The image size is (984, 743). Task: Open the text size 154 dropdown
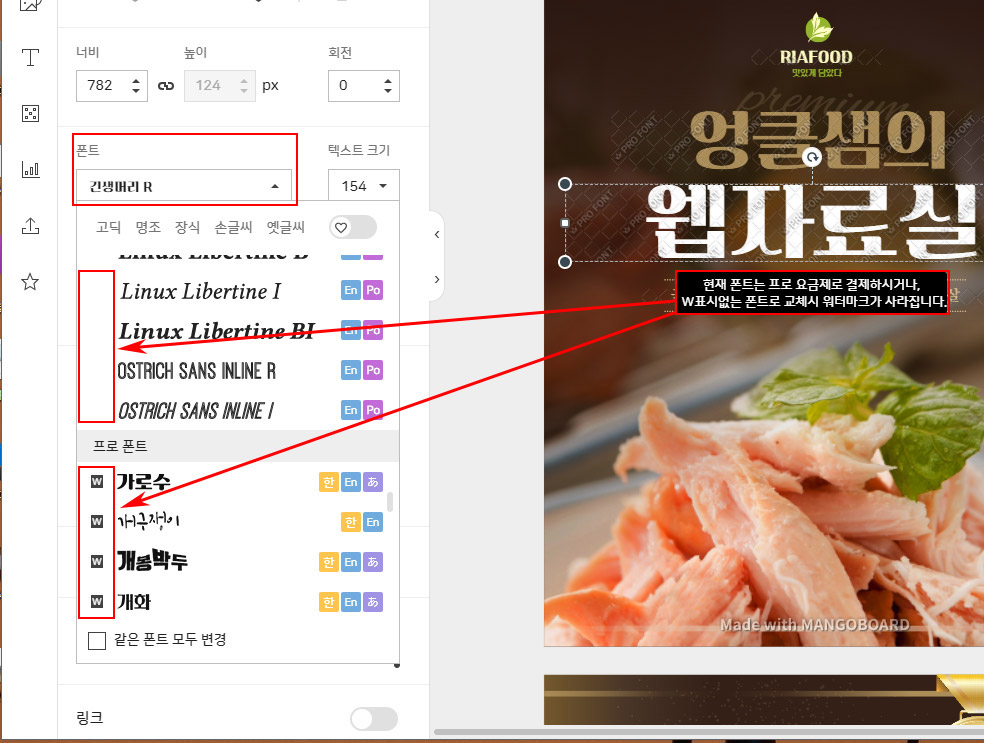[363, 185]
